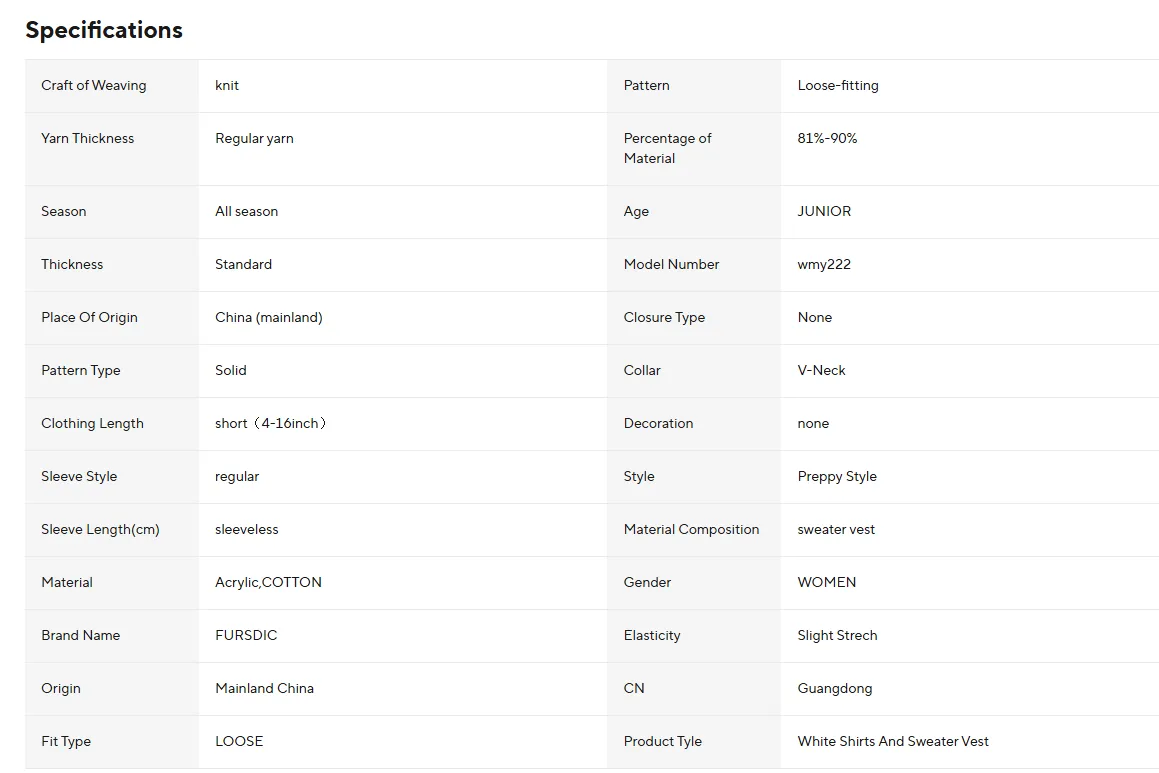Click the 'All season' value
Viewport: 1159px width, 773px height.
coord(247,211)
